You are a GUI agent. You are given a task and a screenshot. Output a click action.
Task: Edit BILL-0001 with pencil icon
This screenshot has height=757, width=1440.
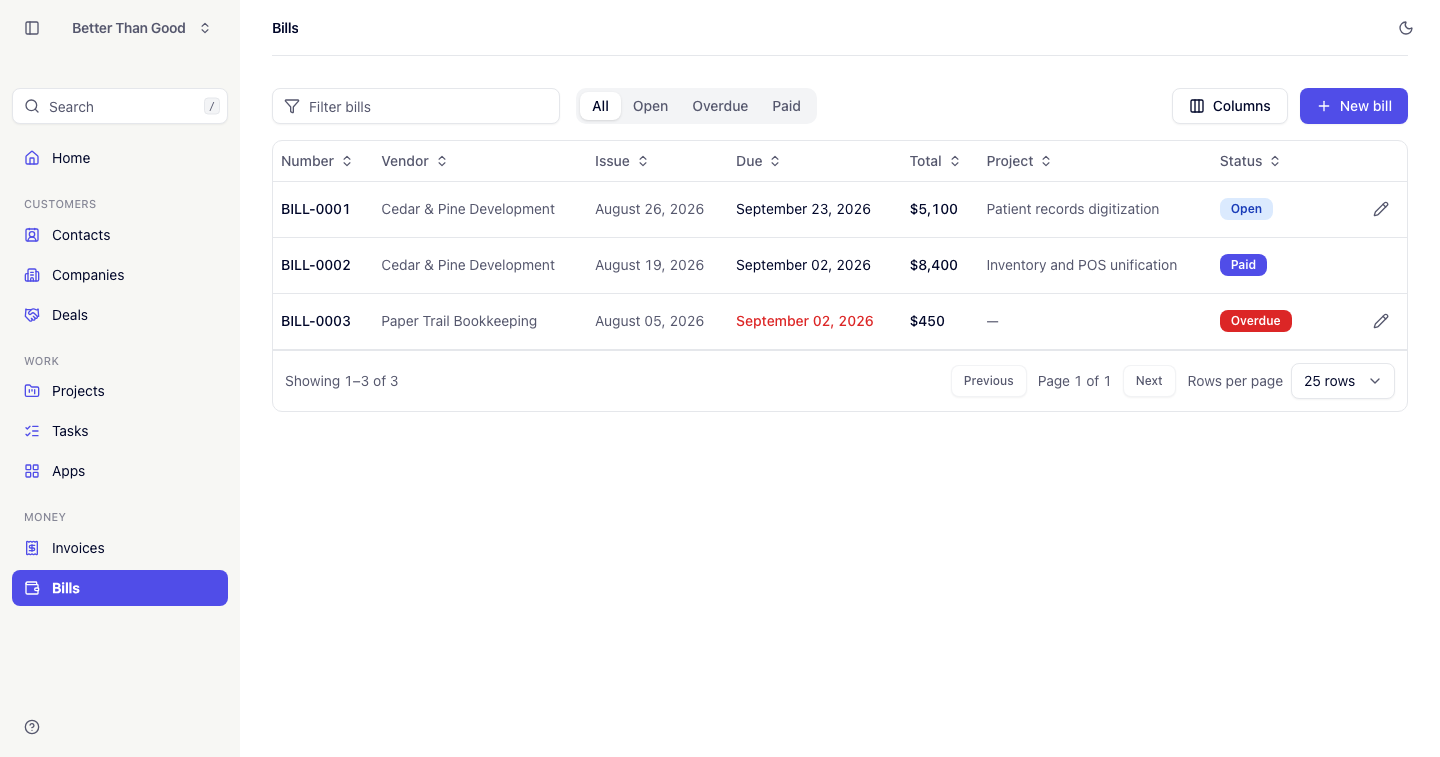(x=1381, y=209)
